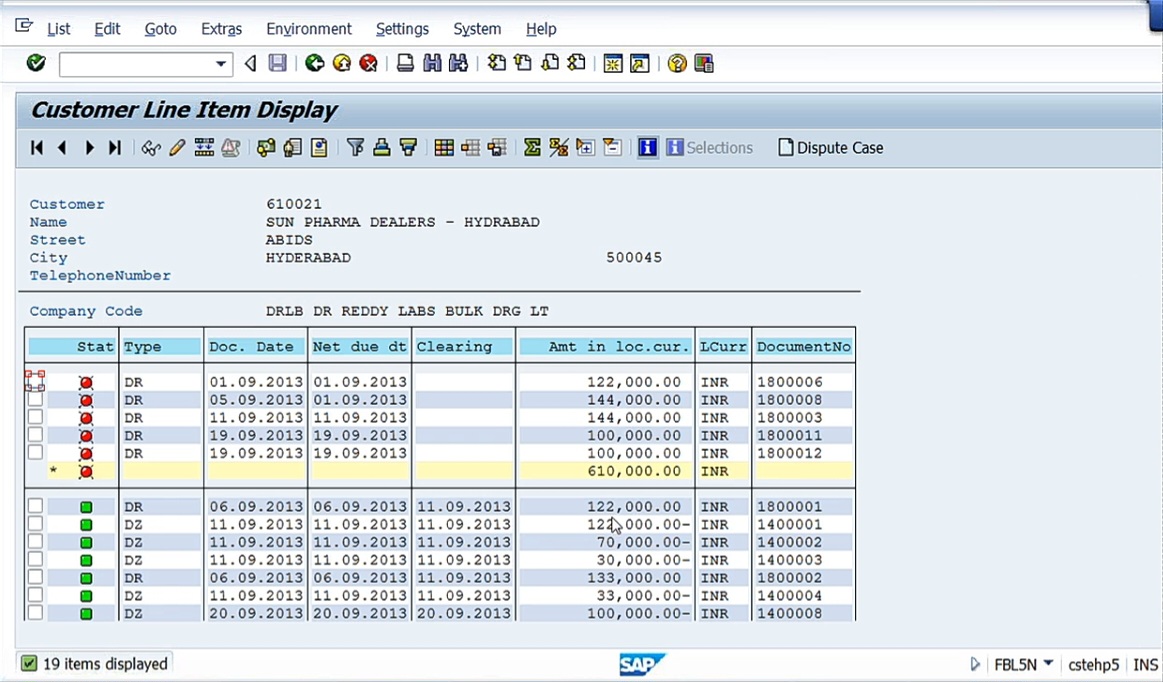Select the Amt in loc.cur. column header
1163x682 pixels.
pos(605,347)
